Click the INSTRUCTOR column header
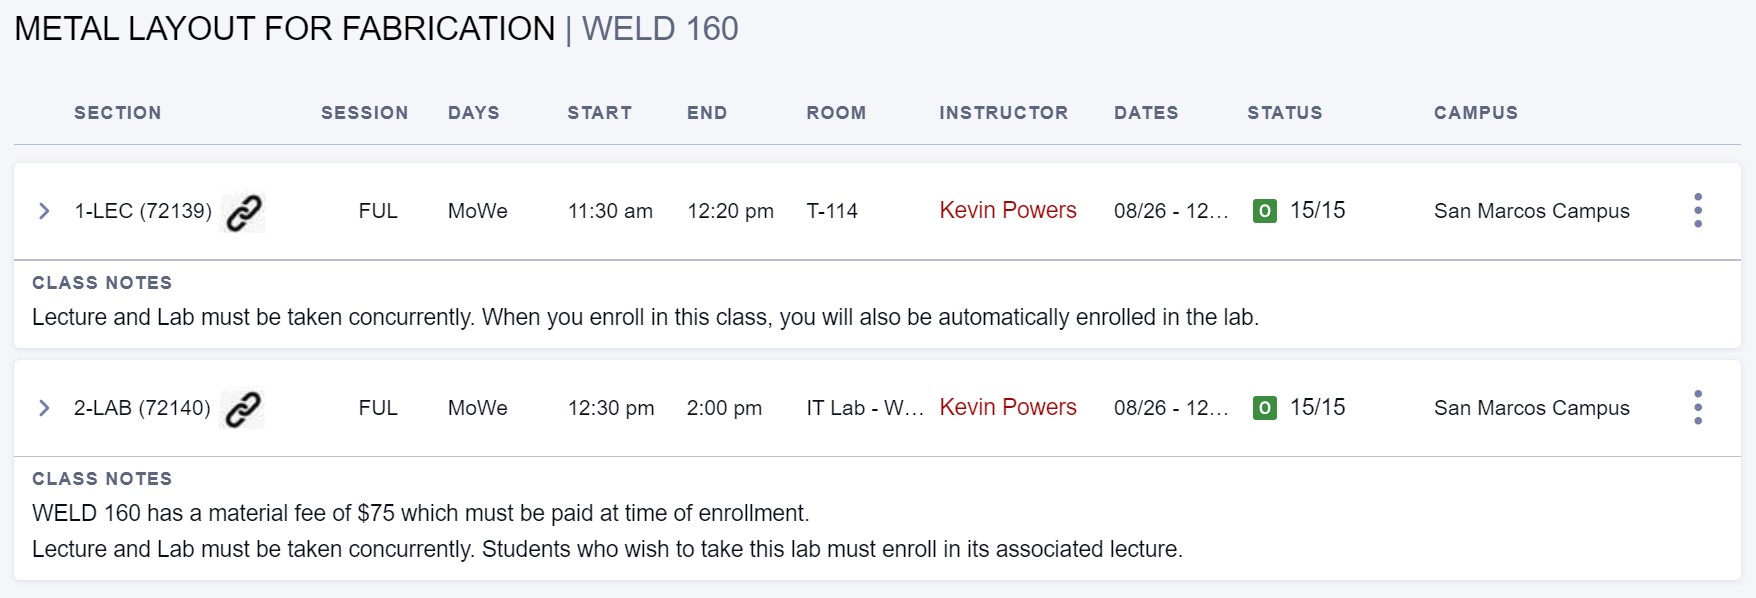 pos(1003,113)
